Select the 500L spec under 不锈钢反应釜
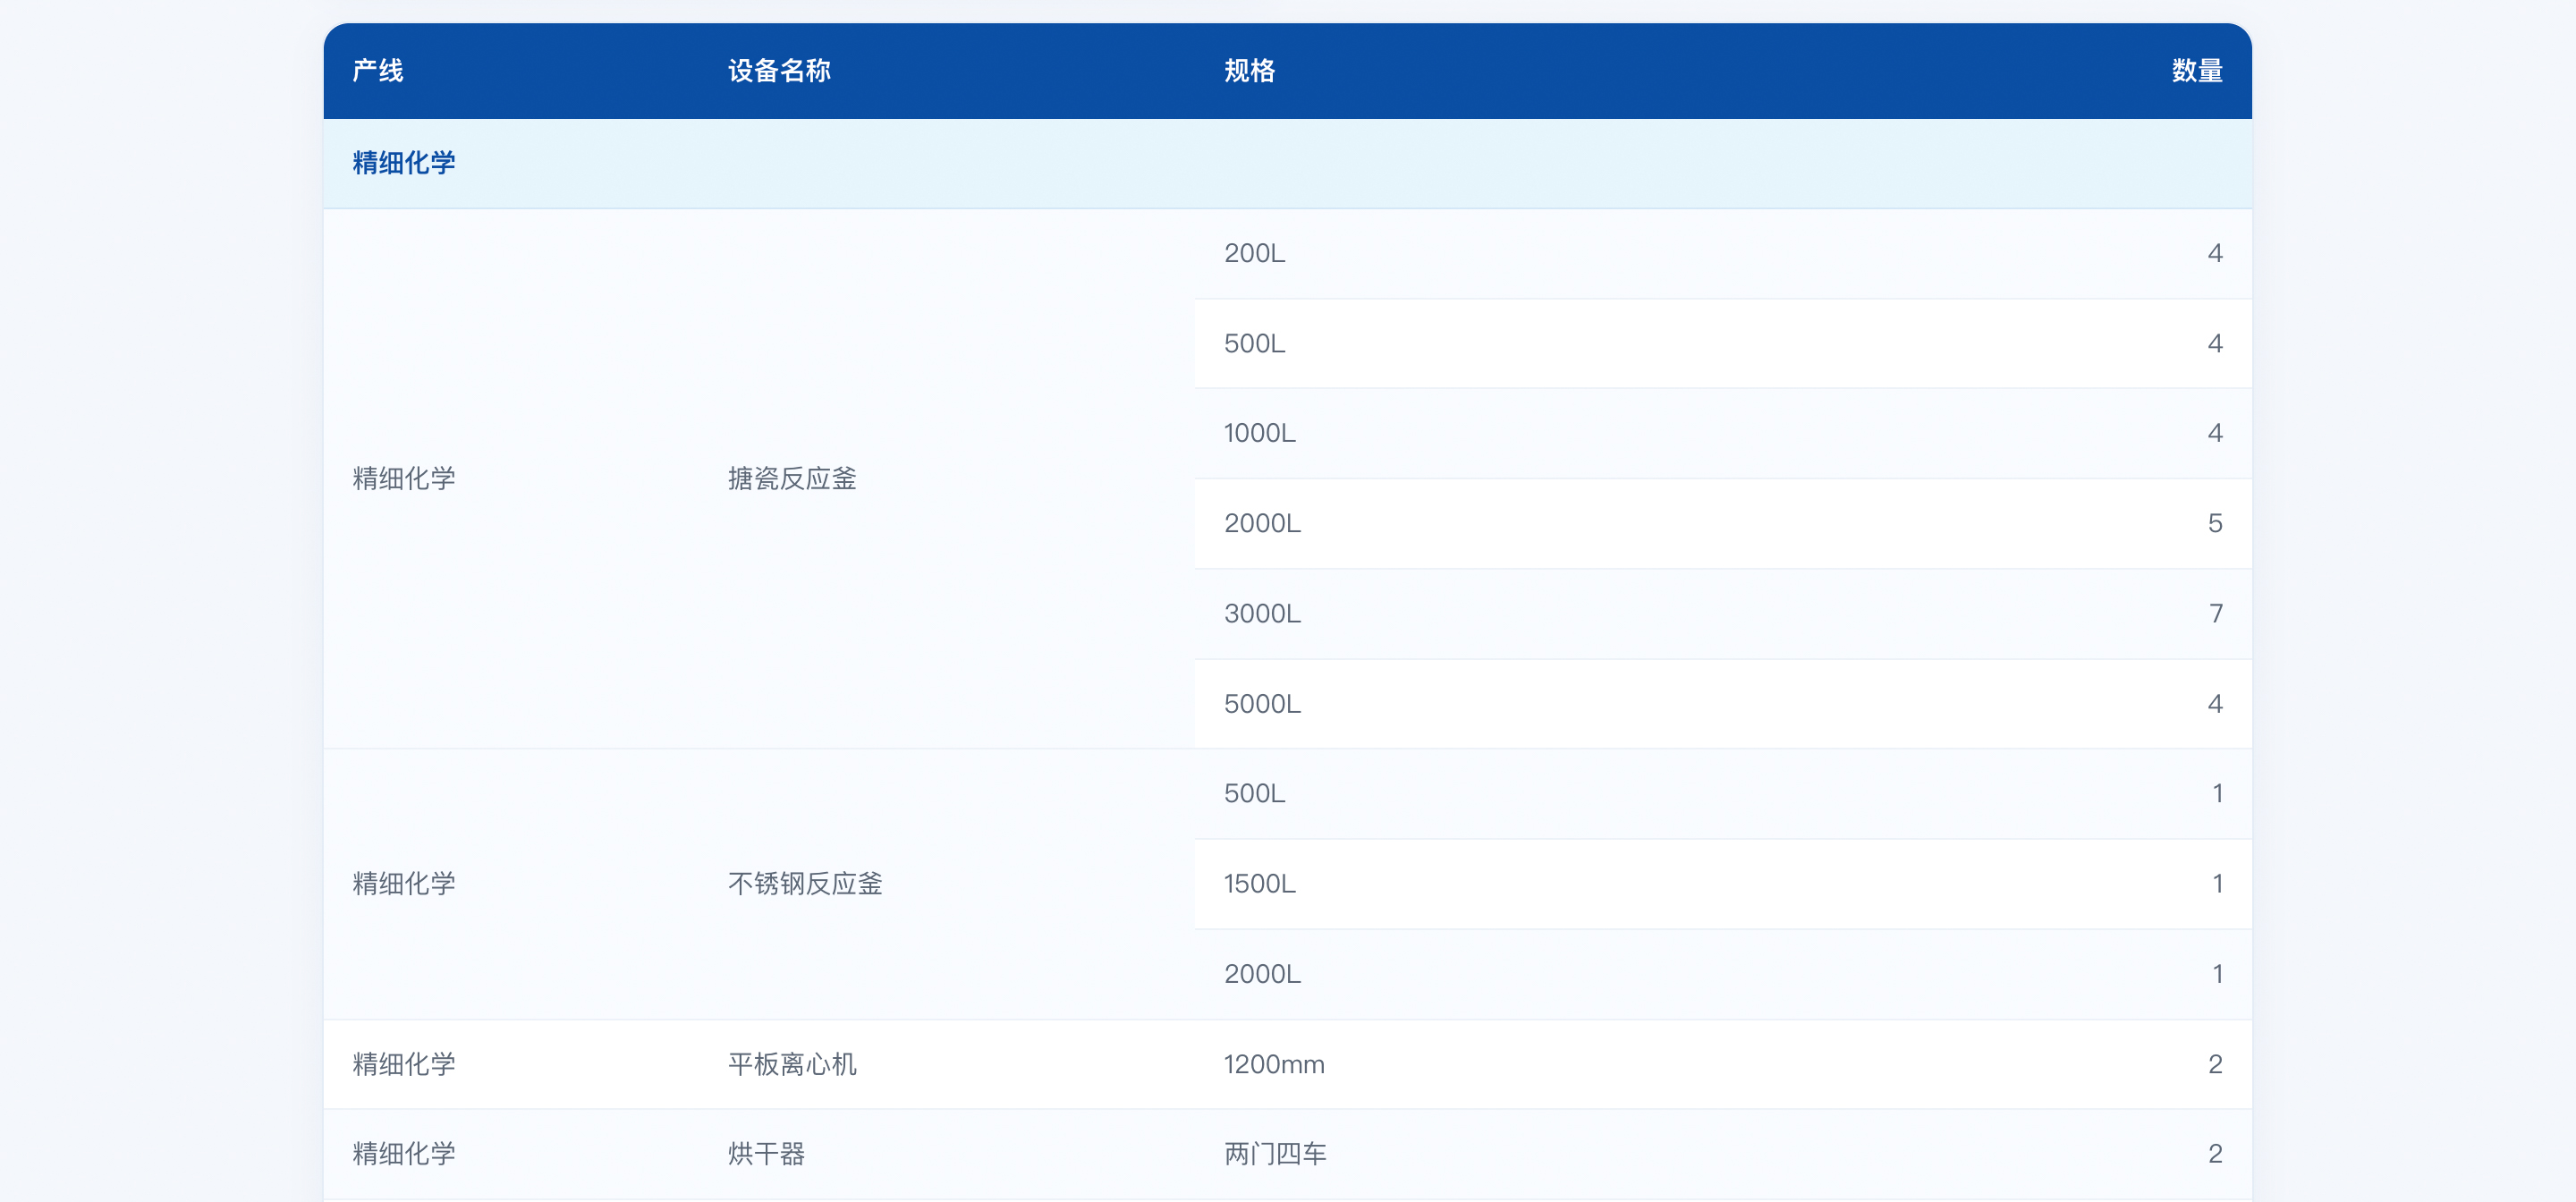The image size is (2576, 1202). 1254,793
